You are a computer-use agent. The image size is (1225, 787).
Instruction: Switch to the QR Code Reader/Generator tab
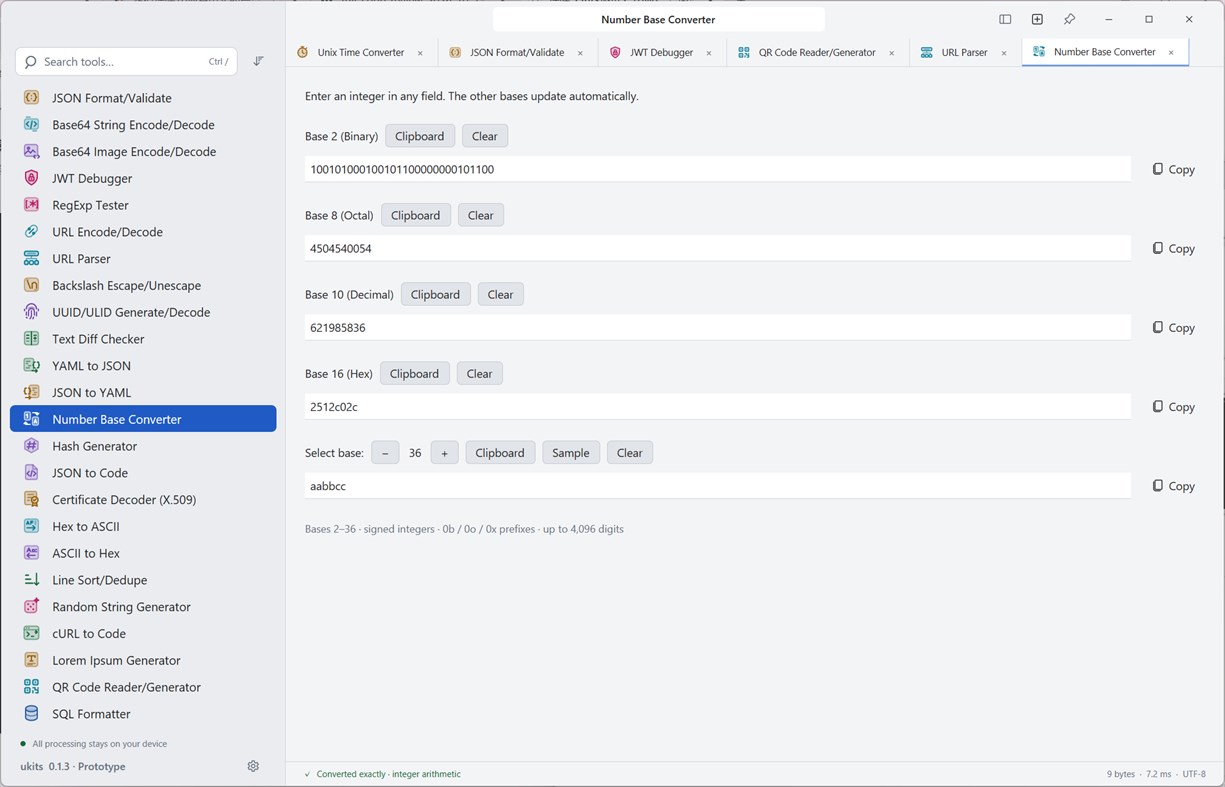(x=816, y=52)
